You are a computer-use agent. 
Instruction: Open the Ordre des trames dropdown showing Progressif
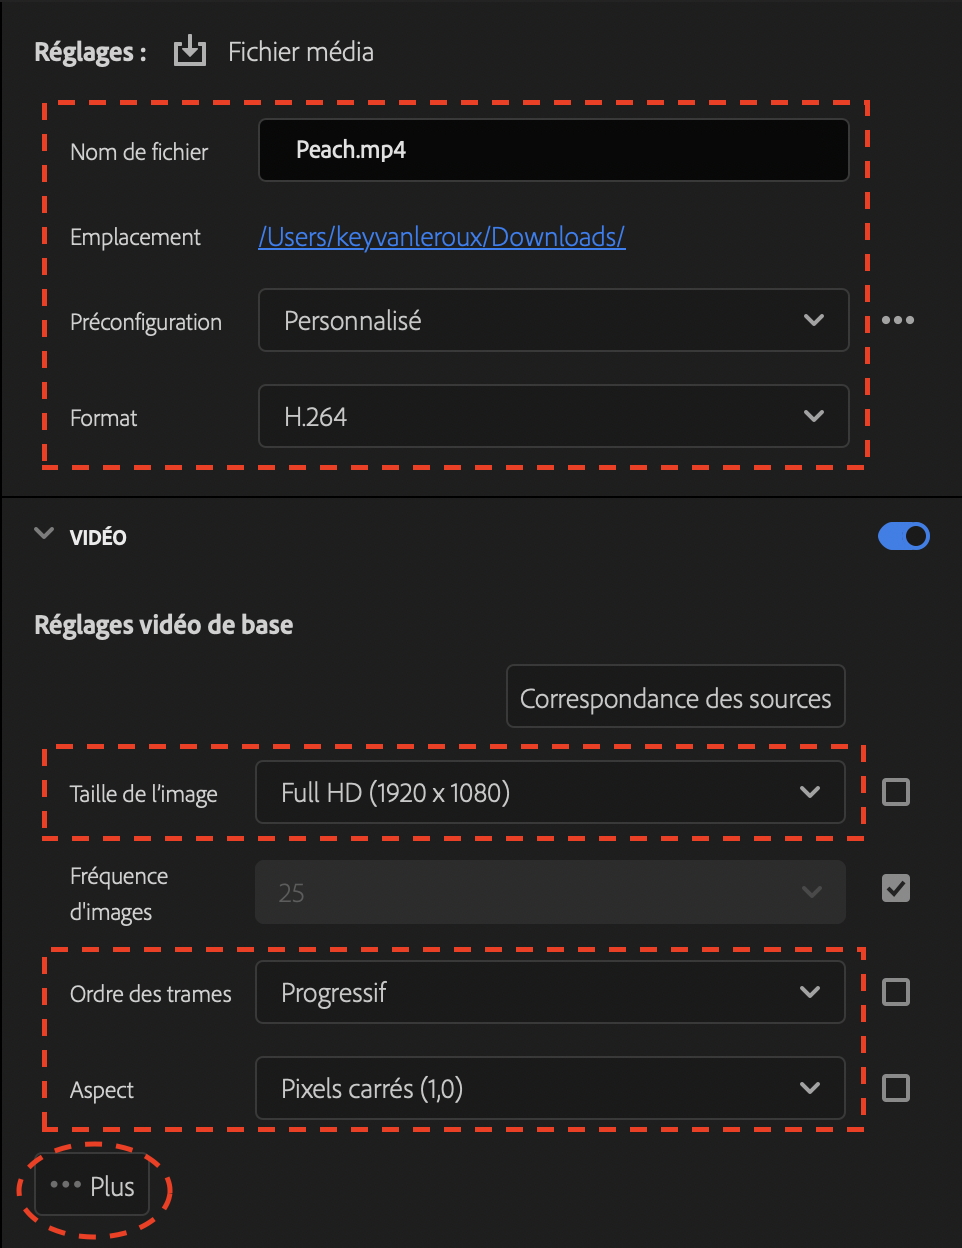(x=550, y=991)
